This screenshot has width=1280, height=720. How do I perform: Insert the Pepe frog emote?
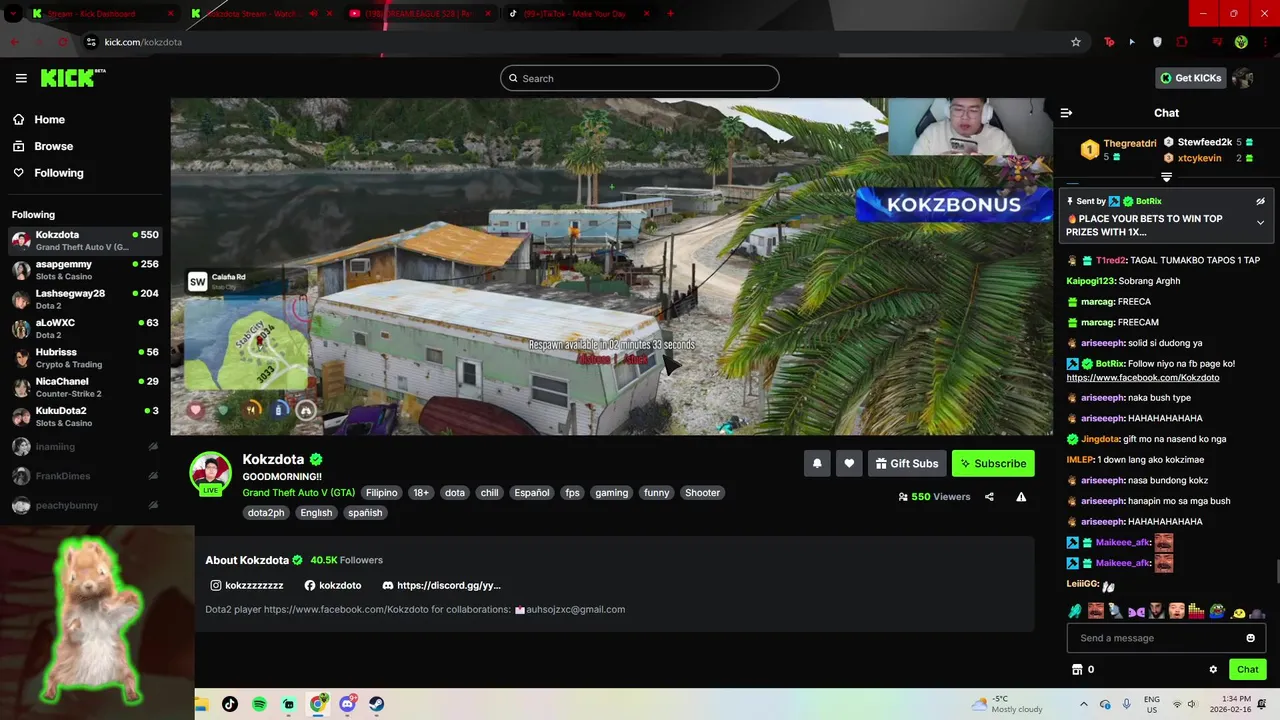1217,610
